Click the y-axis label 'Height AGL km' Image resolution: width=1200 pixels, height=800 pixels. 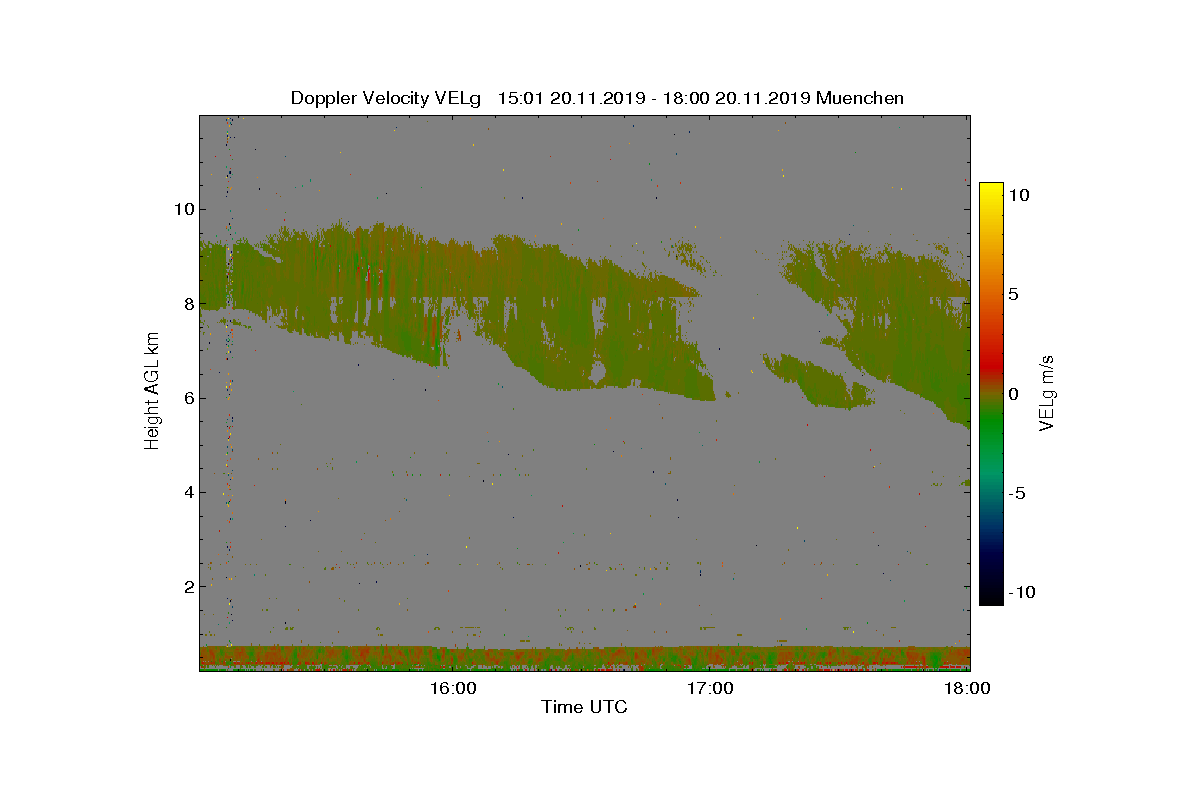(x=152, y=393)
